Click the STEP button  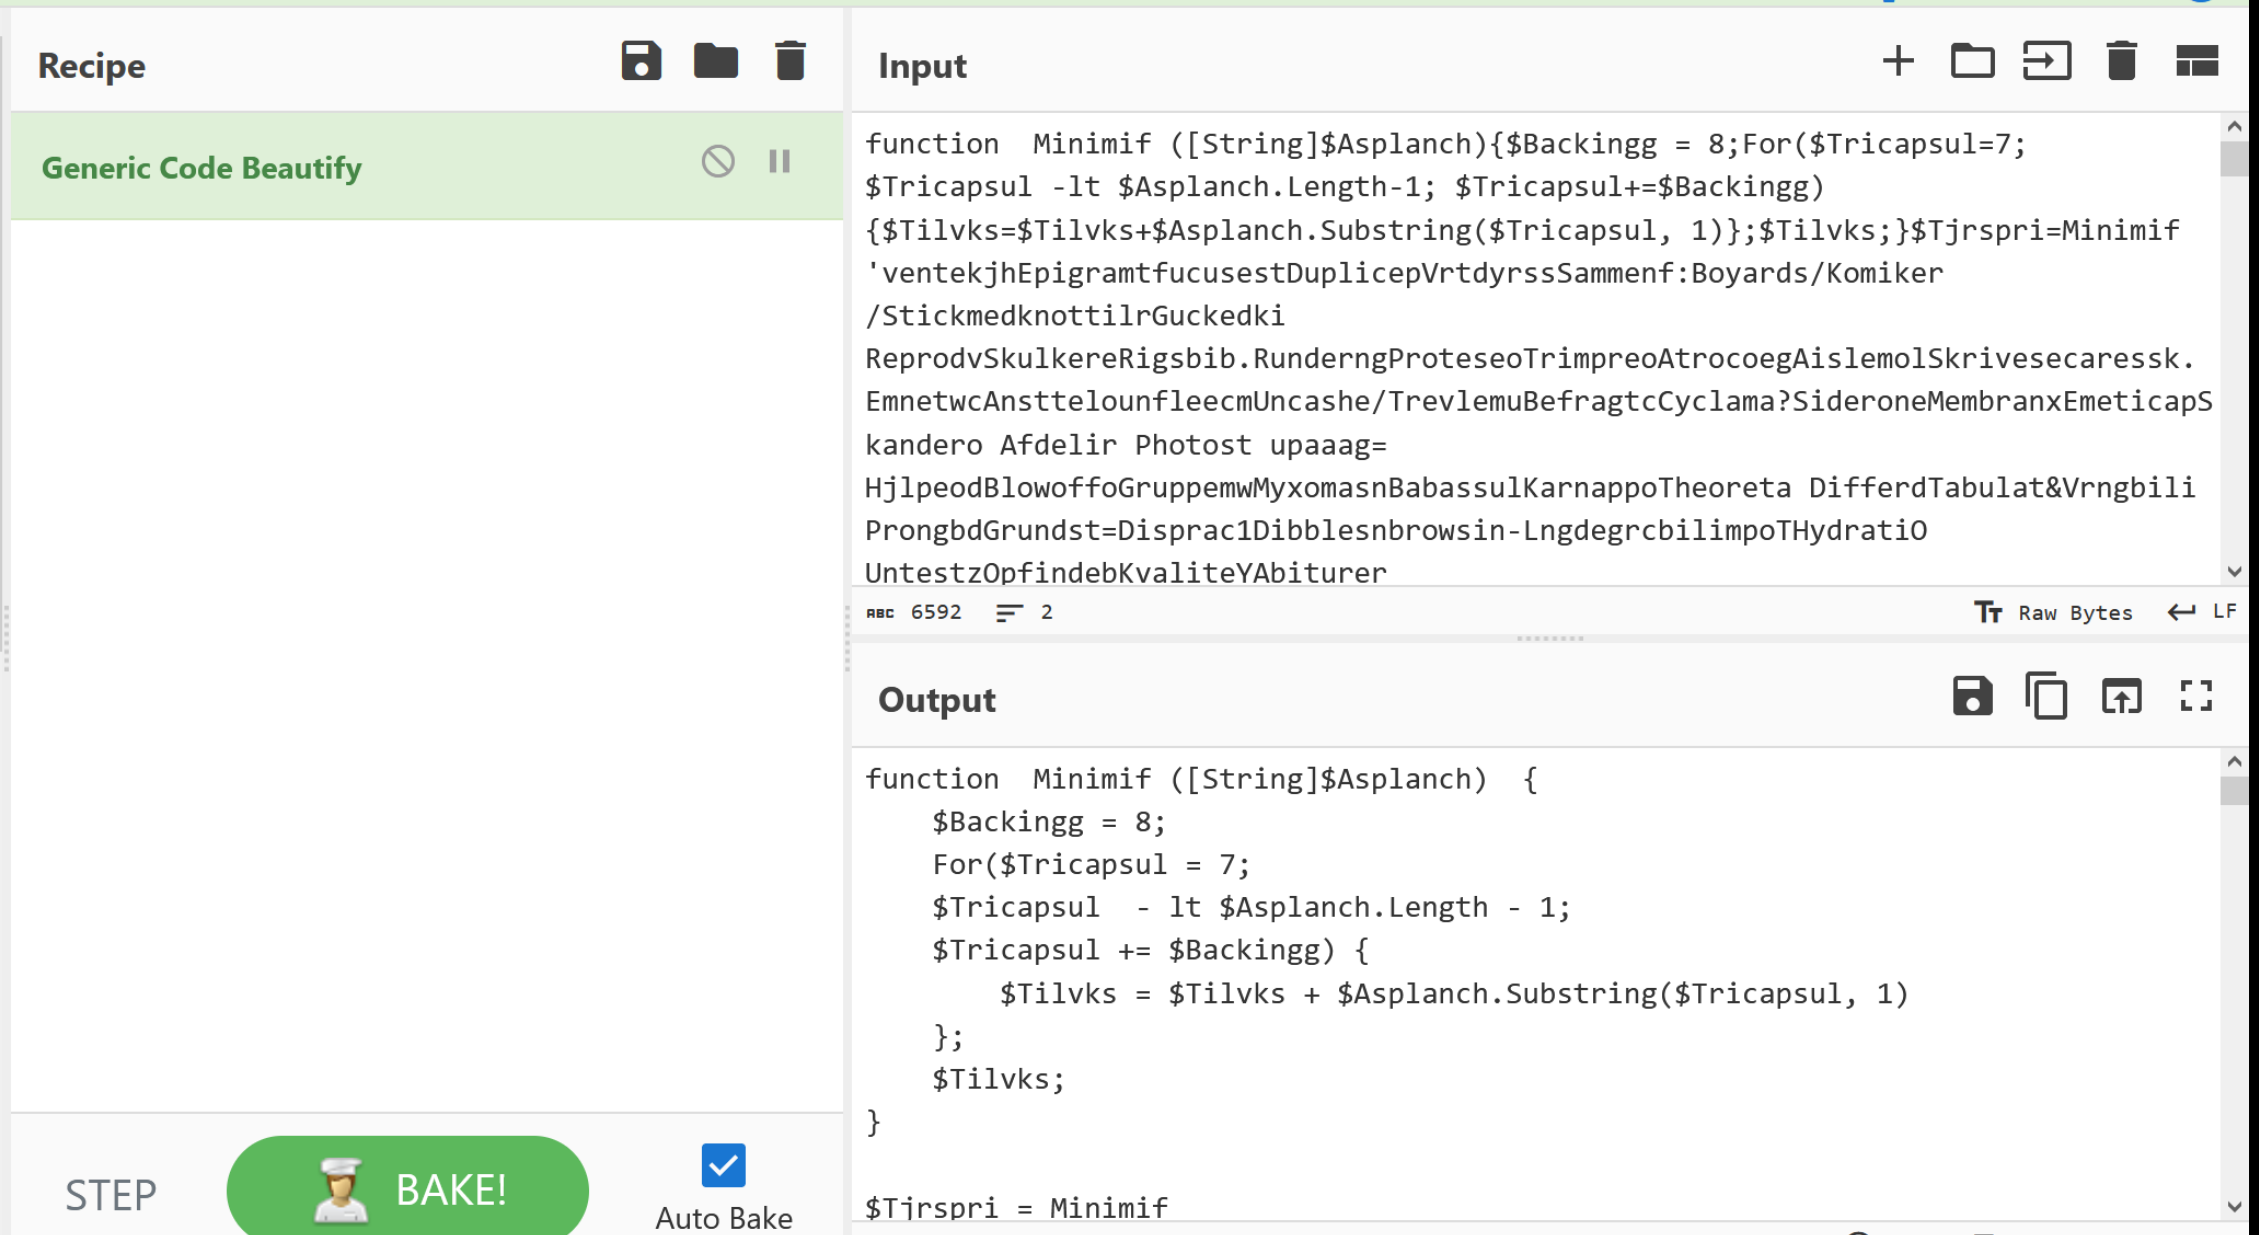[x=111, y=1194]
